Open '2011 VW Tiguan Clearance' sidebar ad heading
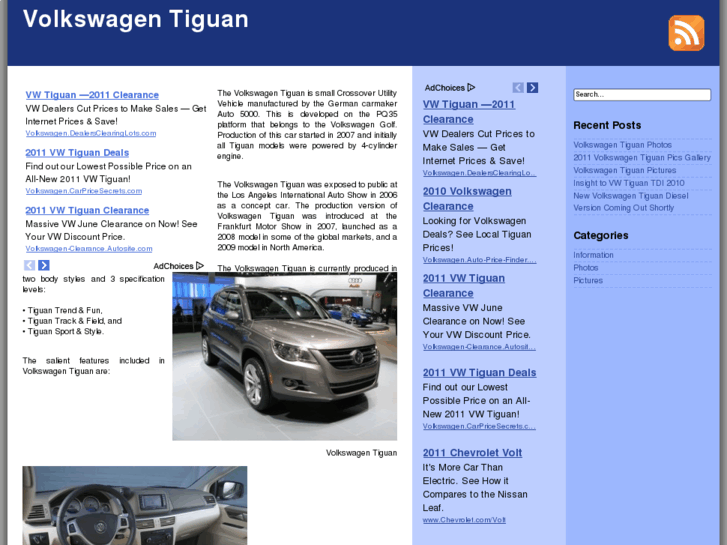 coord(464,286)
